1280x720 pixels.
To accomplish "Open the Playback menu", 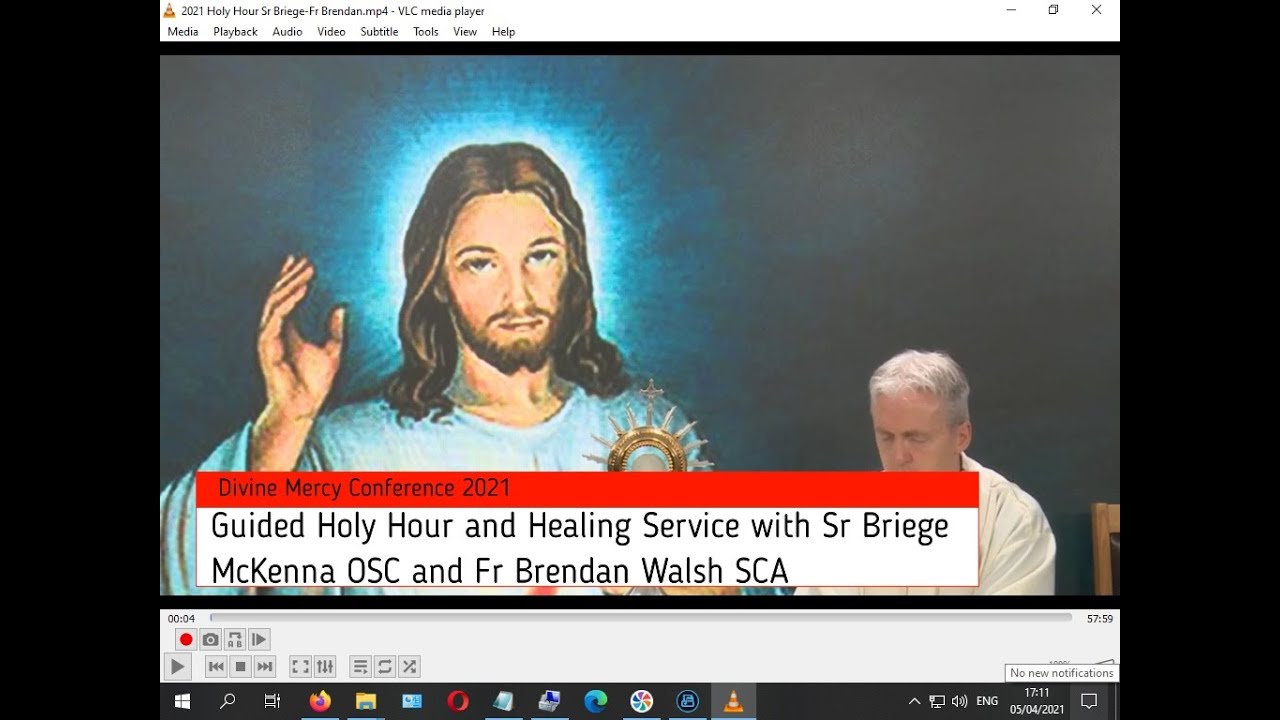I will click(x=235, y=32).
